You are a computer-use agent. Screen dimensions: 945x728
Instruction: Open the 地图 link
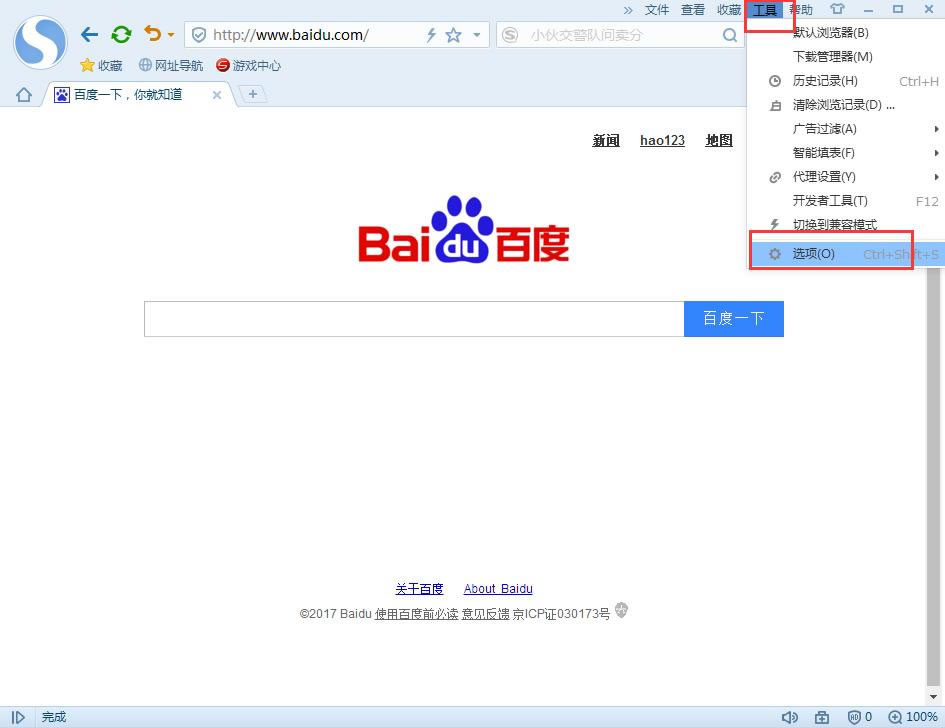719,140
